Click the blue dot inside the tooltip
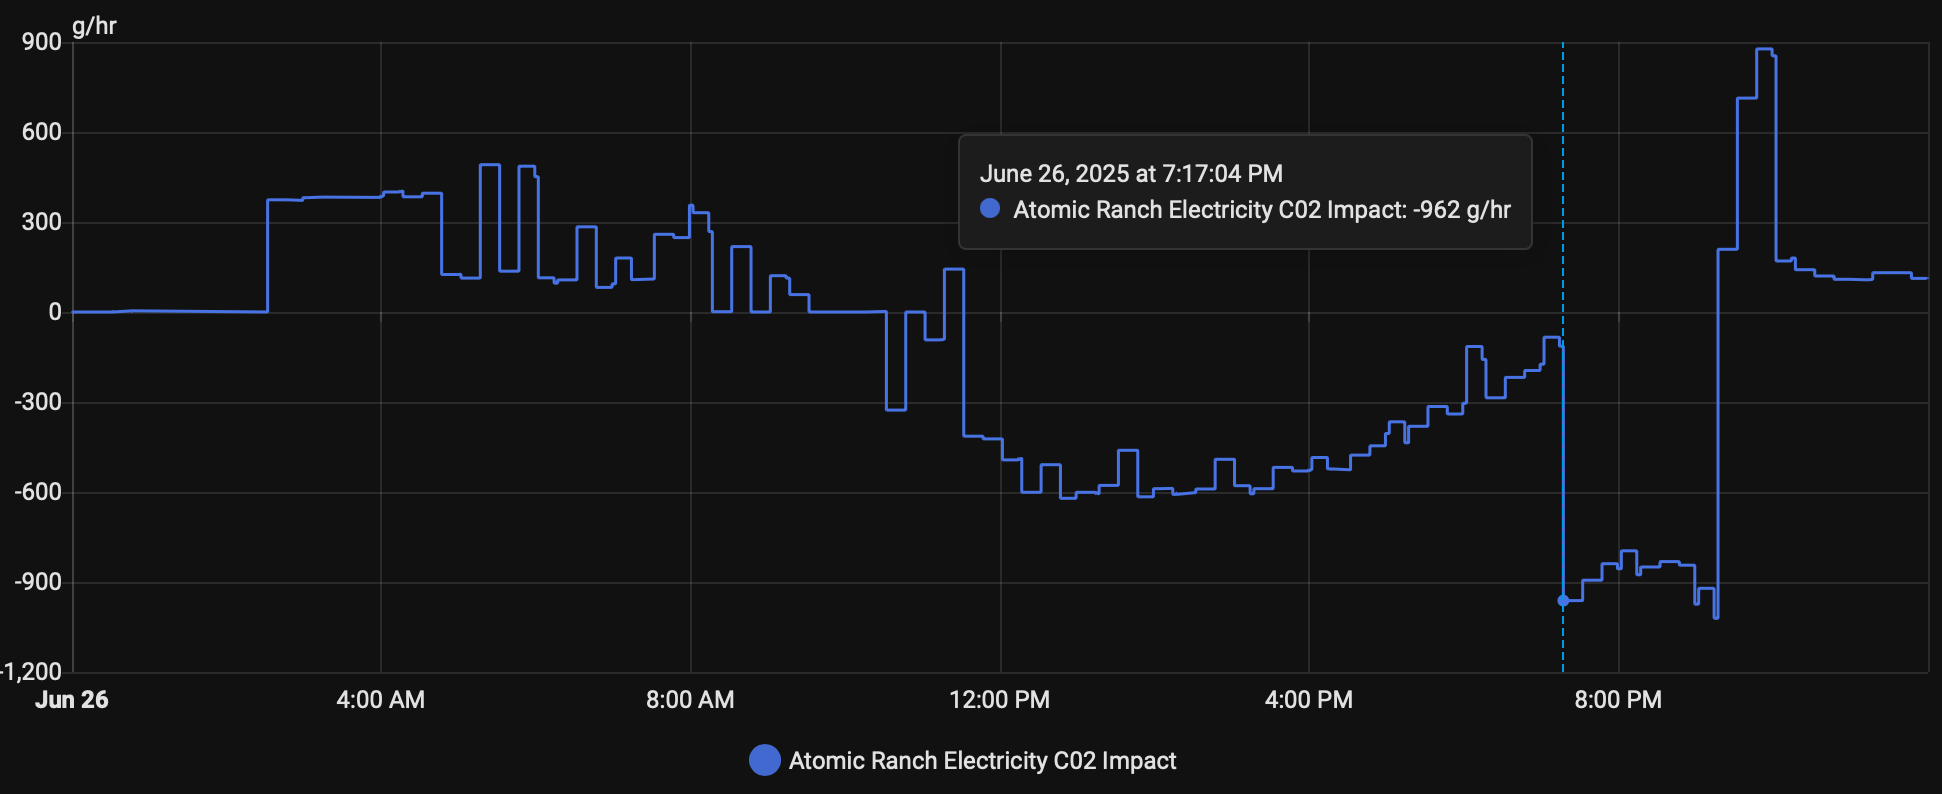Viewport: 1942px width, 794px height. point(990,208)
